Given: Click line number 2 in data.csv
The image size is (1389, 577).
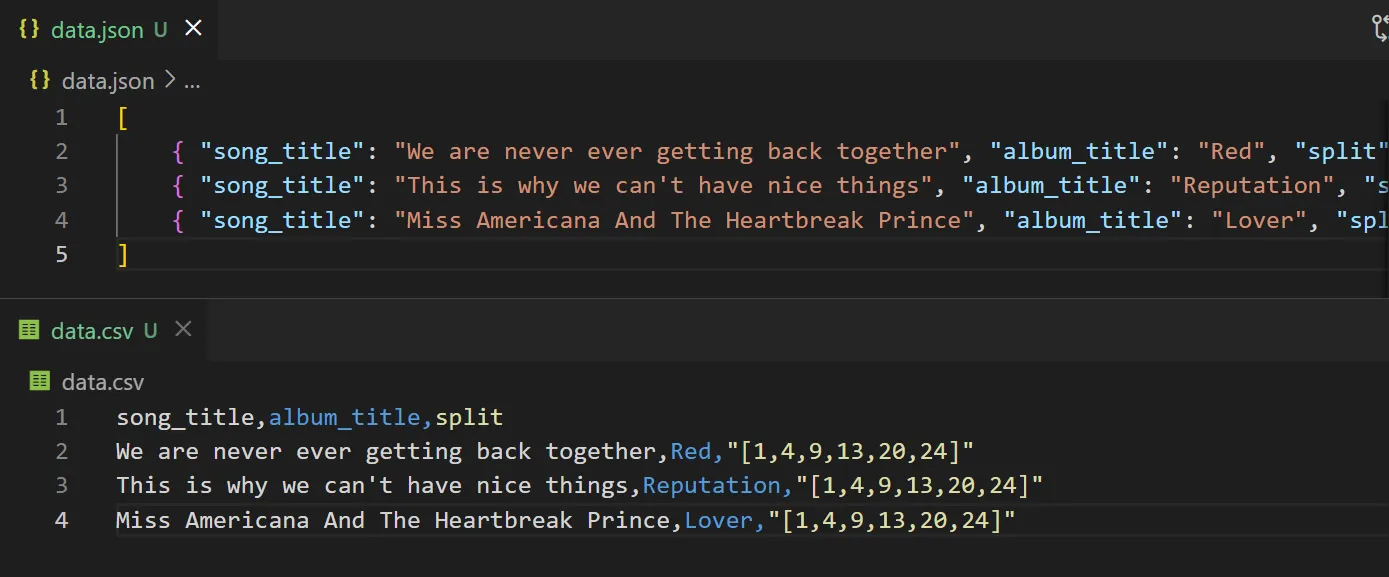Looking at the screenshot, I should tap(61, 451).
